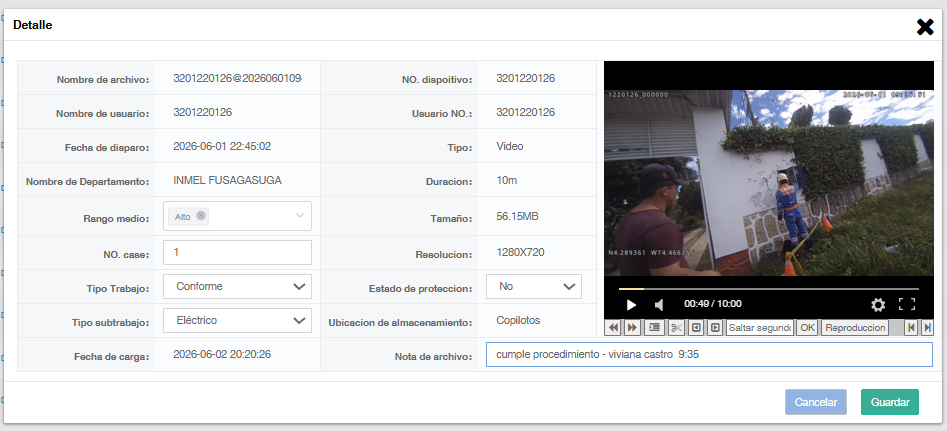Click the 56.15MB size value
Image resolution: width=947 pixels, height=431 pixels.
(x=517, y=216)
